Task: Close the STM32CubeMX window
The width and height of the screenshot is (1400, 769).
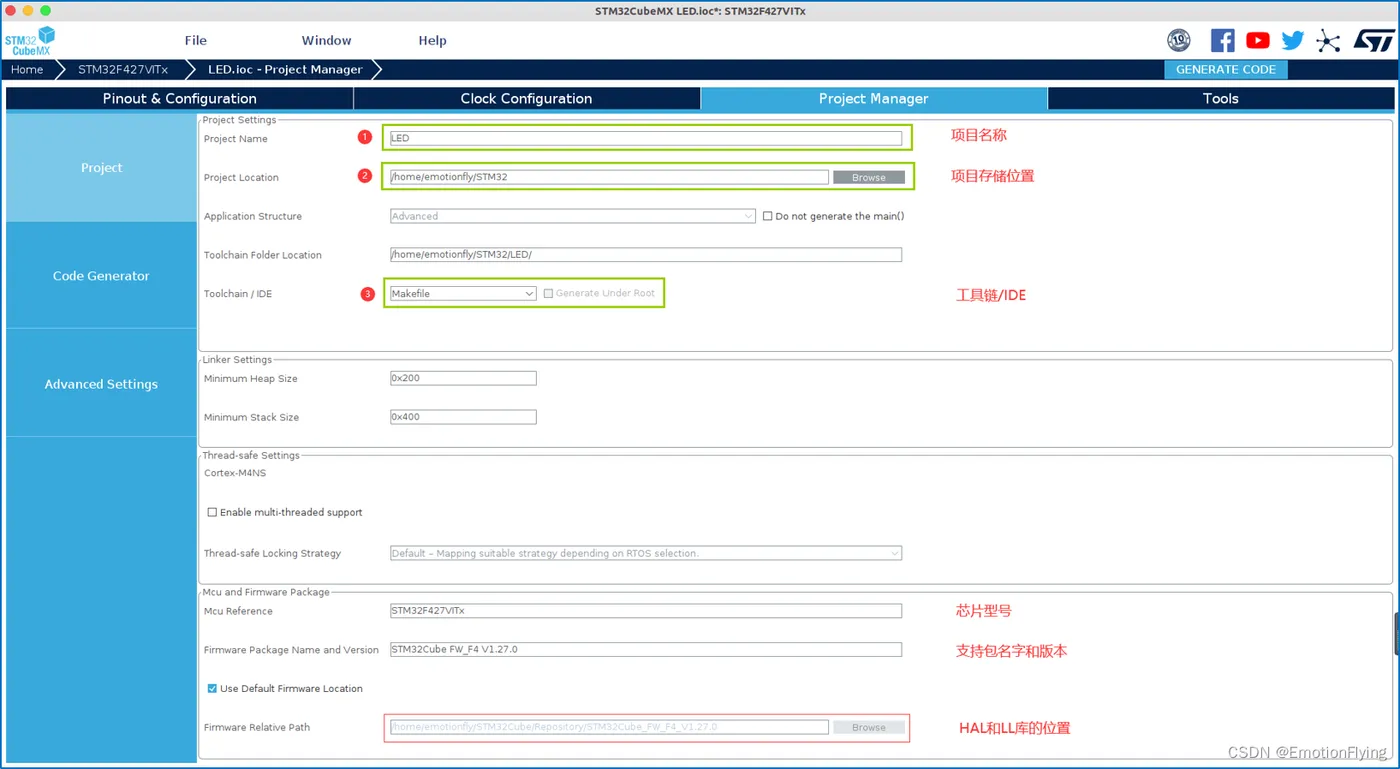Action: (10, 10)
